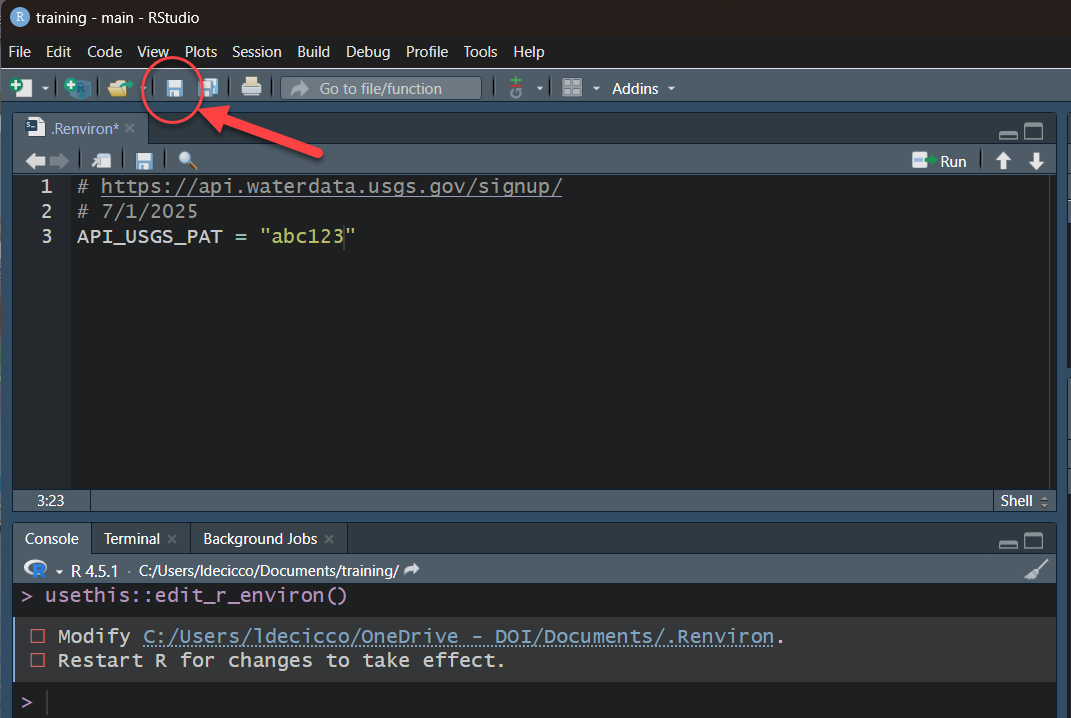Switch to the Terminal tab
This screenshot has height=718, width=1071.
pos(131,539)
